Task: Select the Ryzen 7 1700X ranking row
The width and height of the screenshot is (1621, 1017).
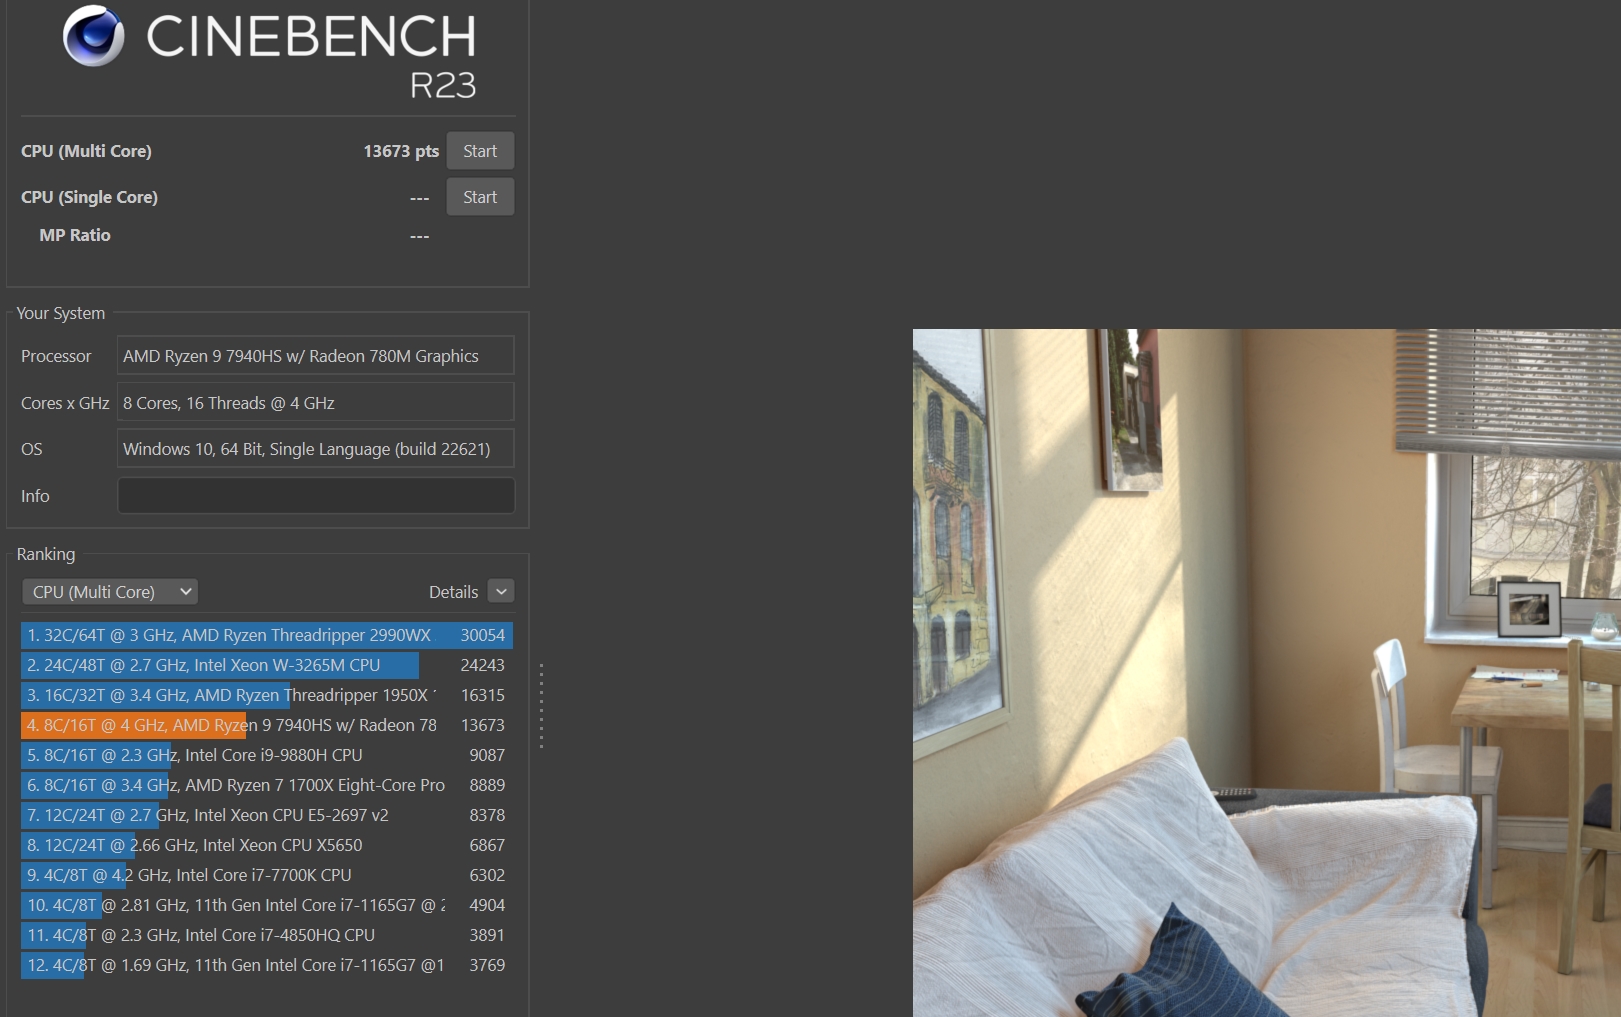Action: click(x=266, y=785)
